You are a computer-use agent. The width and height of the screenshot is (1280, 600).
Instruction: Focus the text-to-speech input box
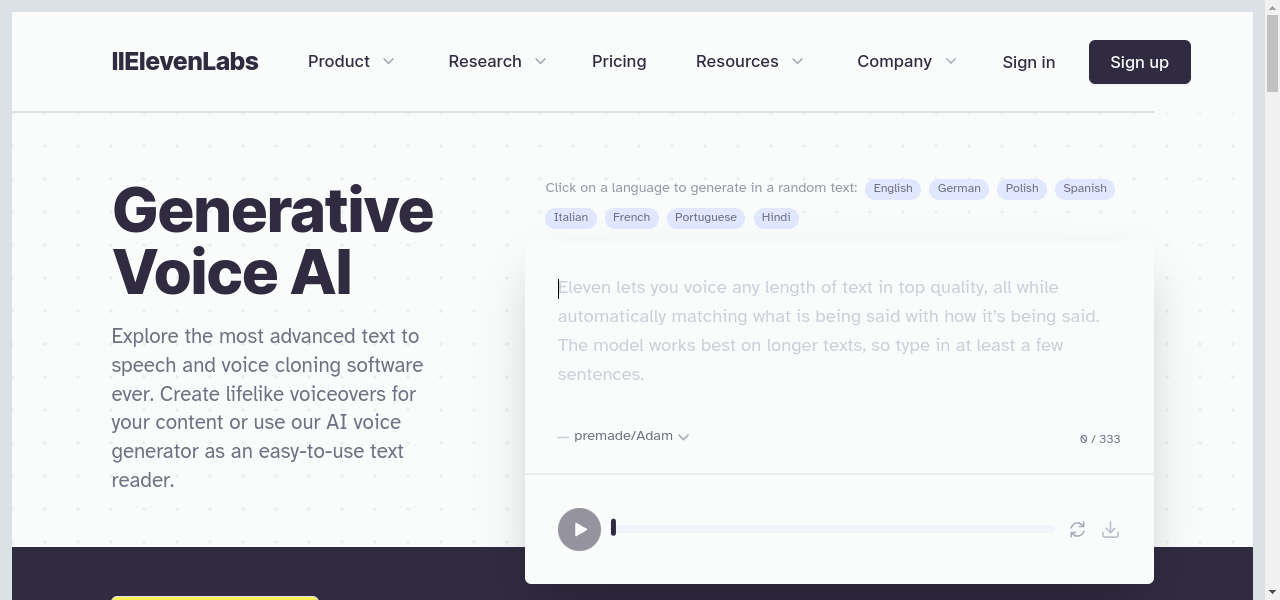click(x=838, y=331)
